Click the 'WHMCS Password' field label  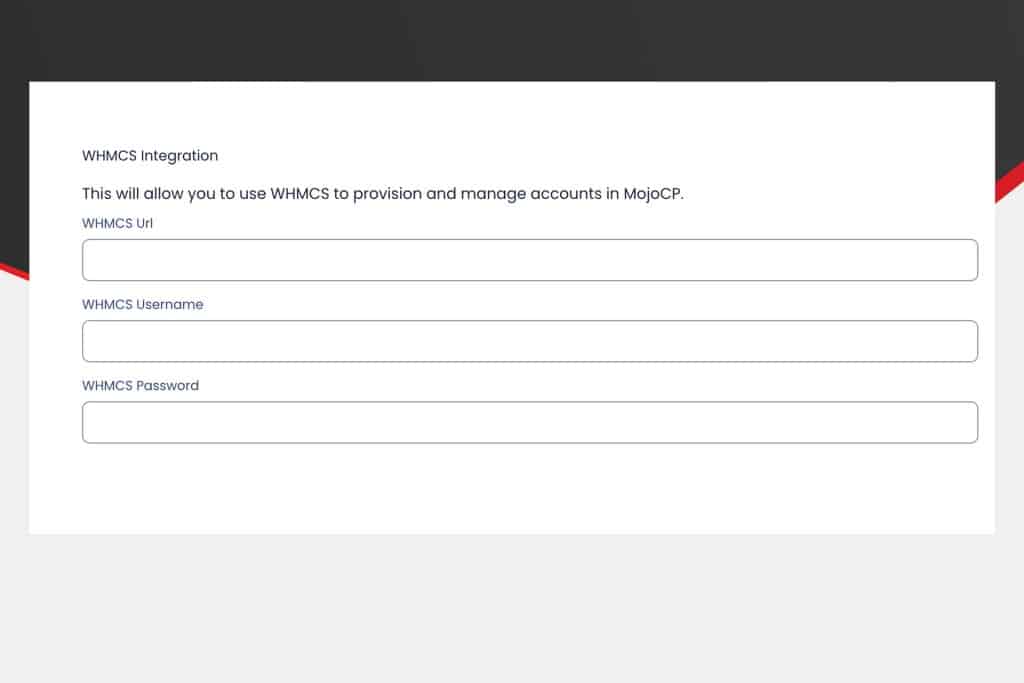pyautogui.click(x=140, y=385)
